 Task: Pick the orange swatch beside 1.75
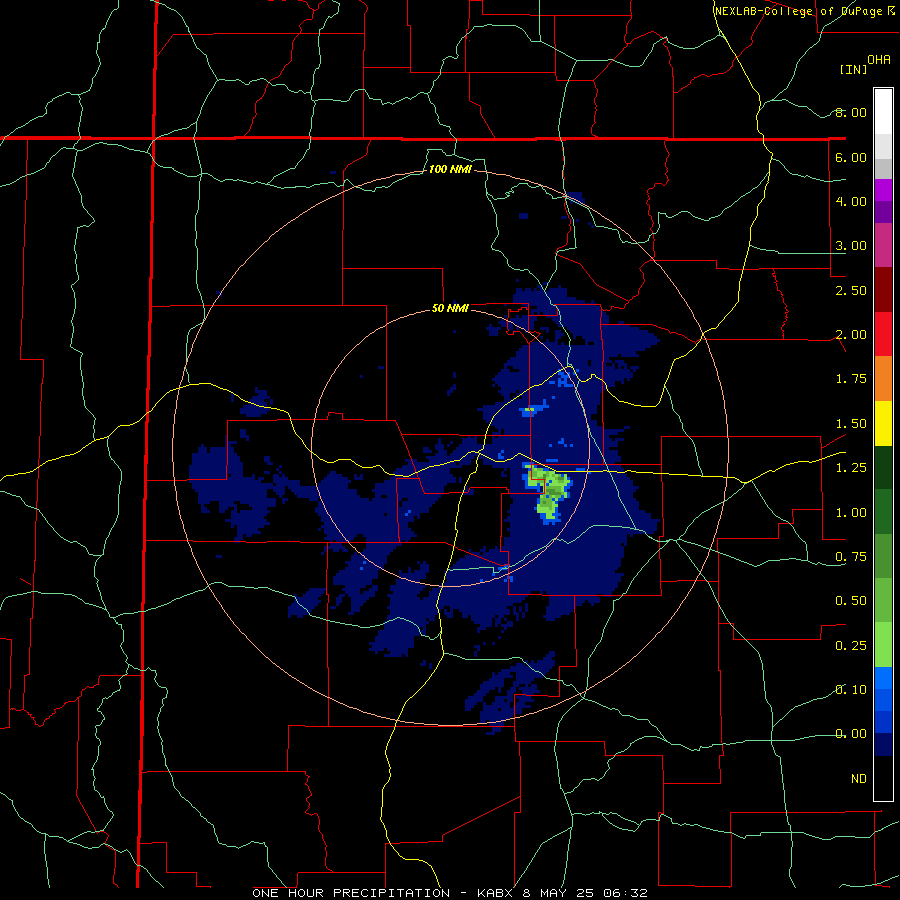[x=883, y=379]
